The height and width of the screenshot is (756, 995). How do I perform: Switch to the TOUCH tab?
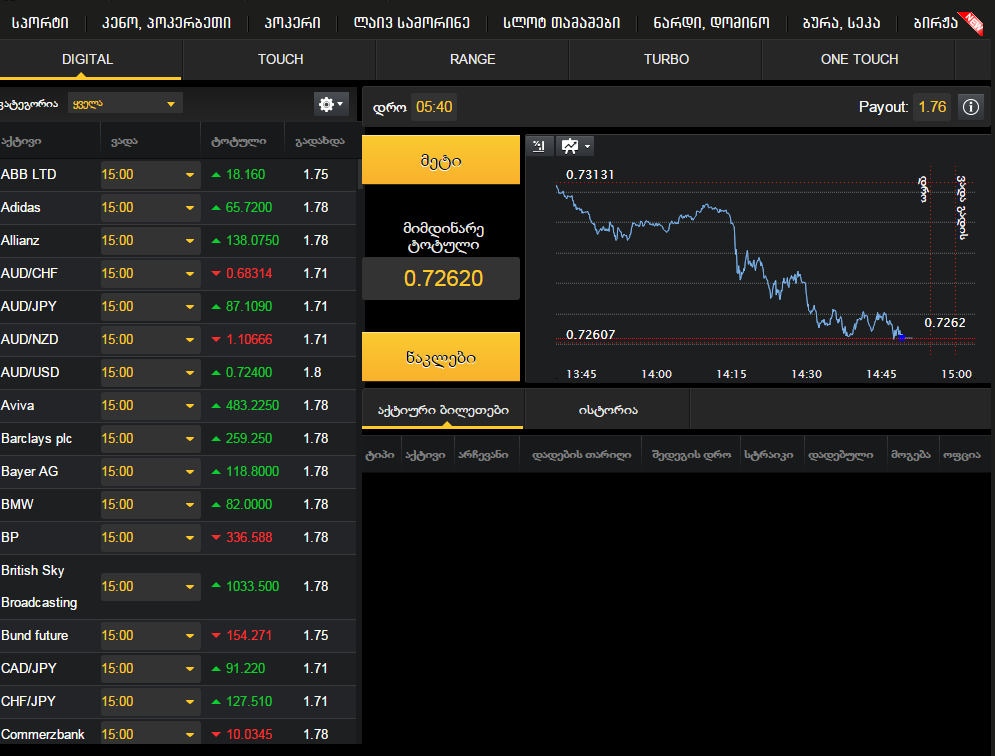(x=280, y=60)
